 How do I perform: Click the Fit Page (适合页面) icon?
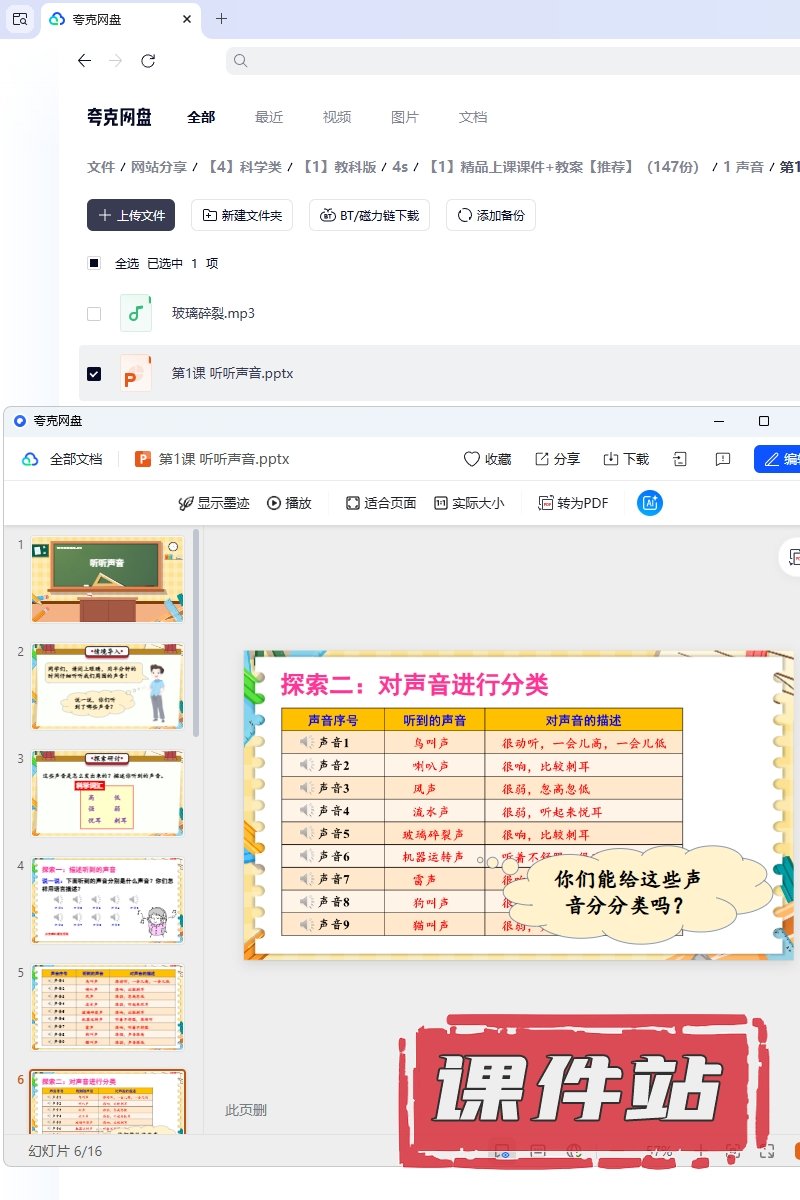tap(353, 503)
